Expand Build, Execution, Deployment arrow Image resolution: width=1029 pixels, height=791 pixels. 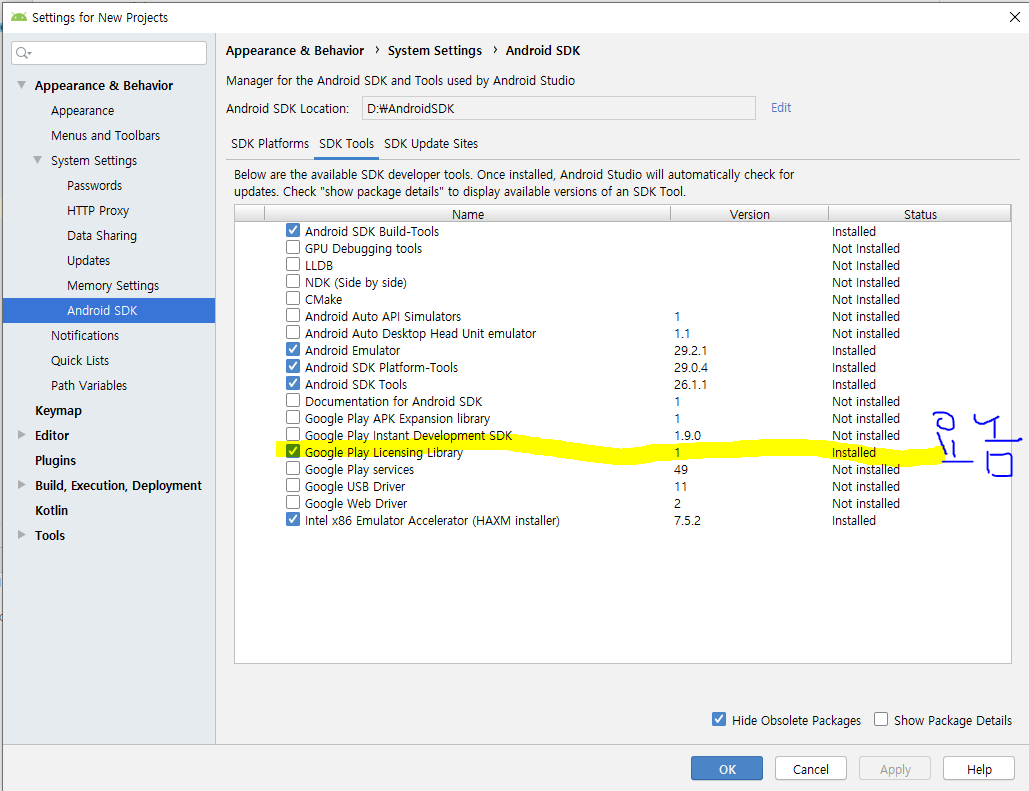22,484
